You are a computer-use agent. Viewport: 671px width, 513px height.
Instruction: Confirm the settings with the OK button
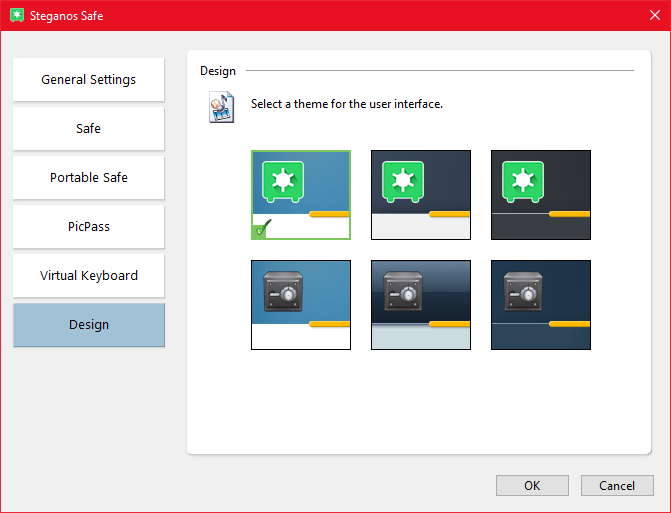click(532, 485)
